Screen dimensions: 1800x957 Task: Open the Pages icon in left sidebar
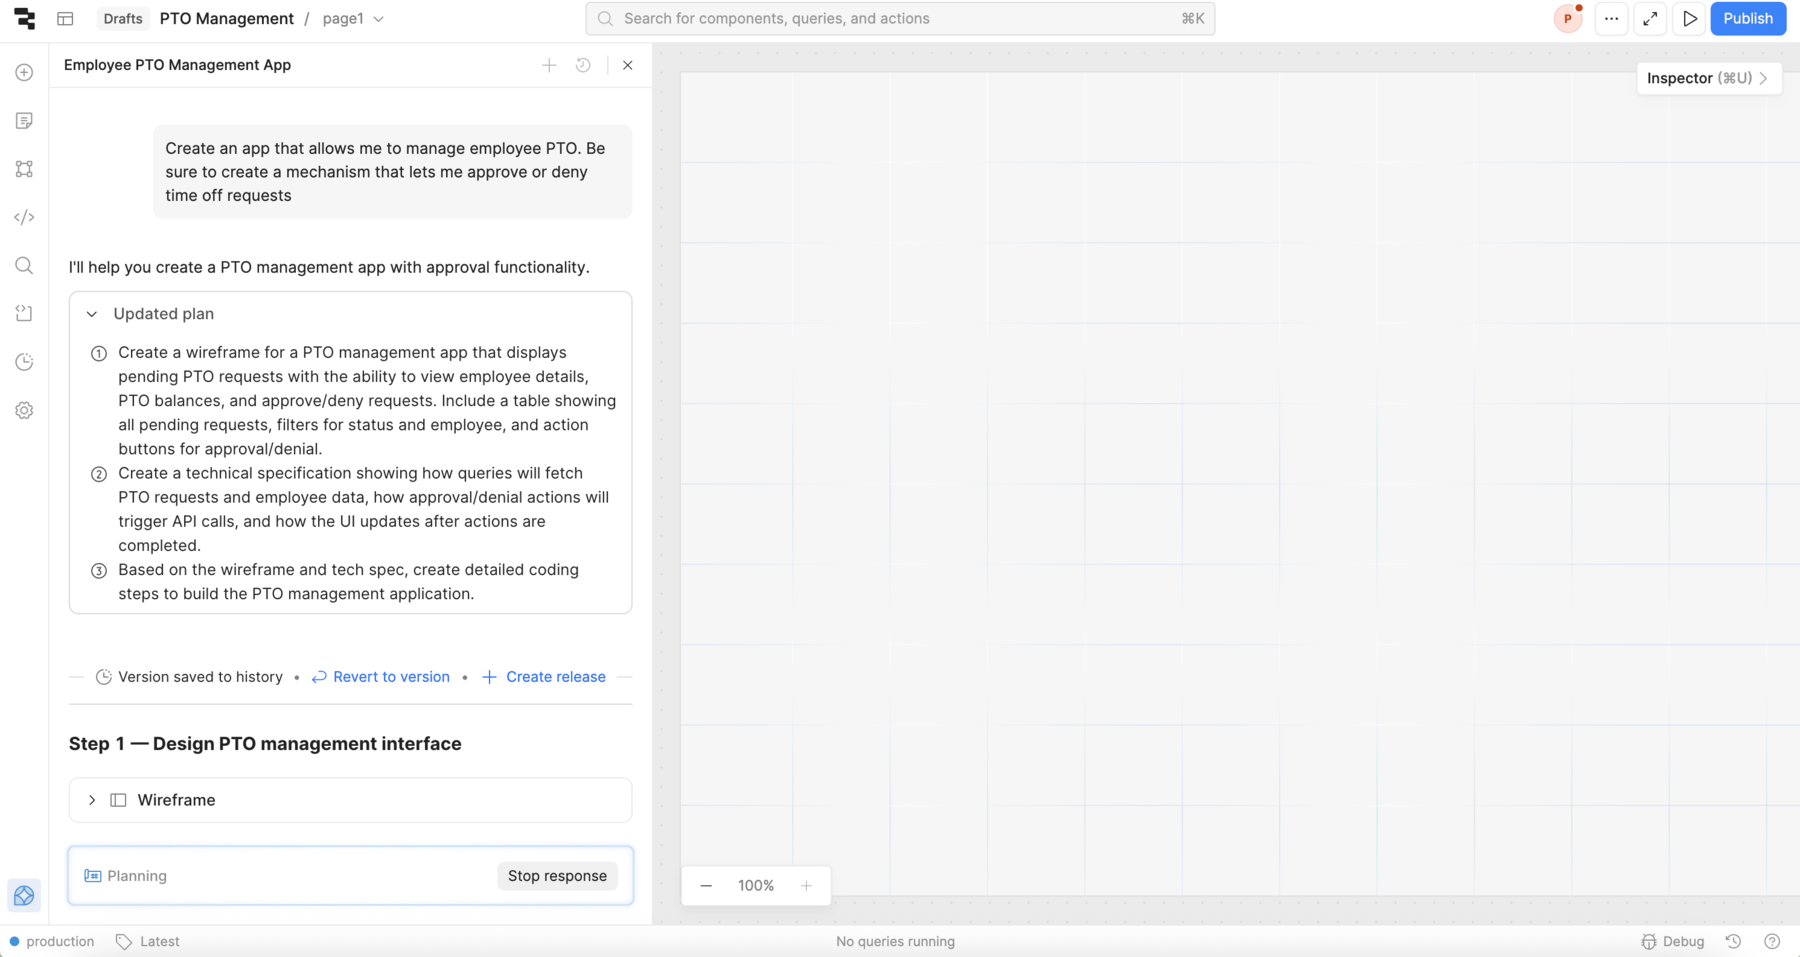click(24, 121)
